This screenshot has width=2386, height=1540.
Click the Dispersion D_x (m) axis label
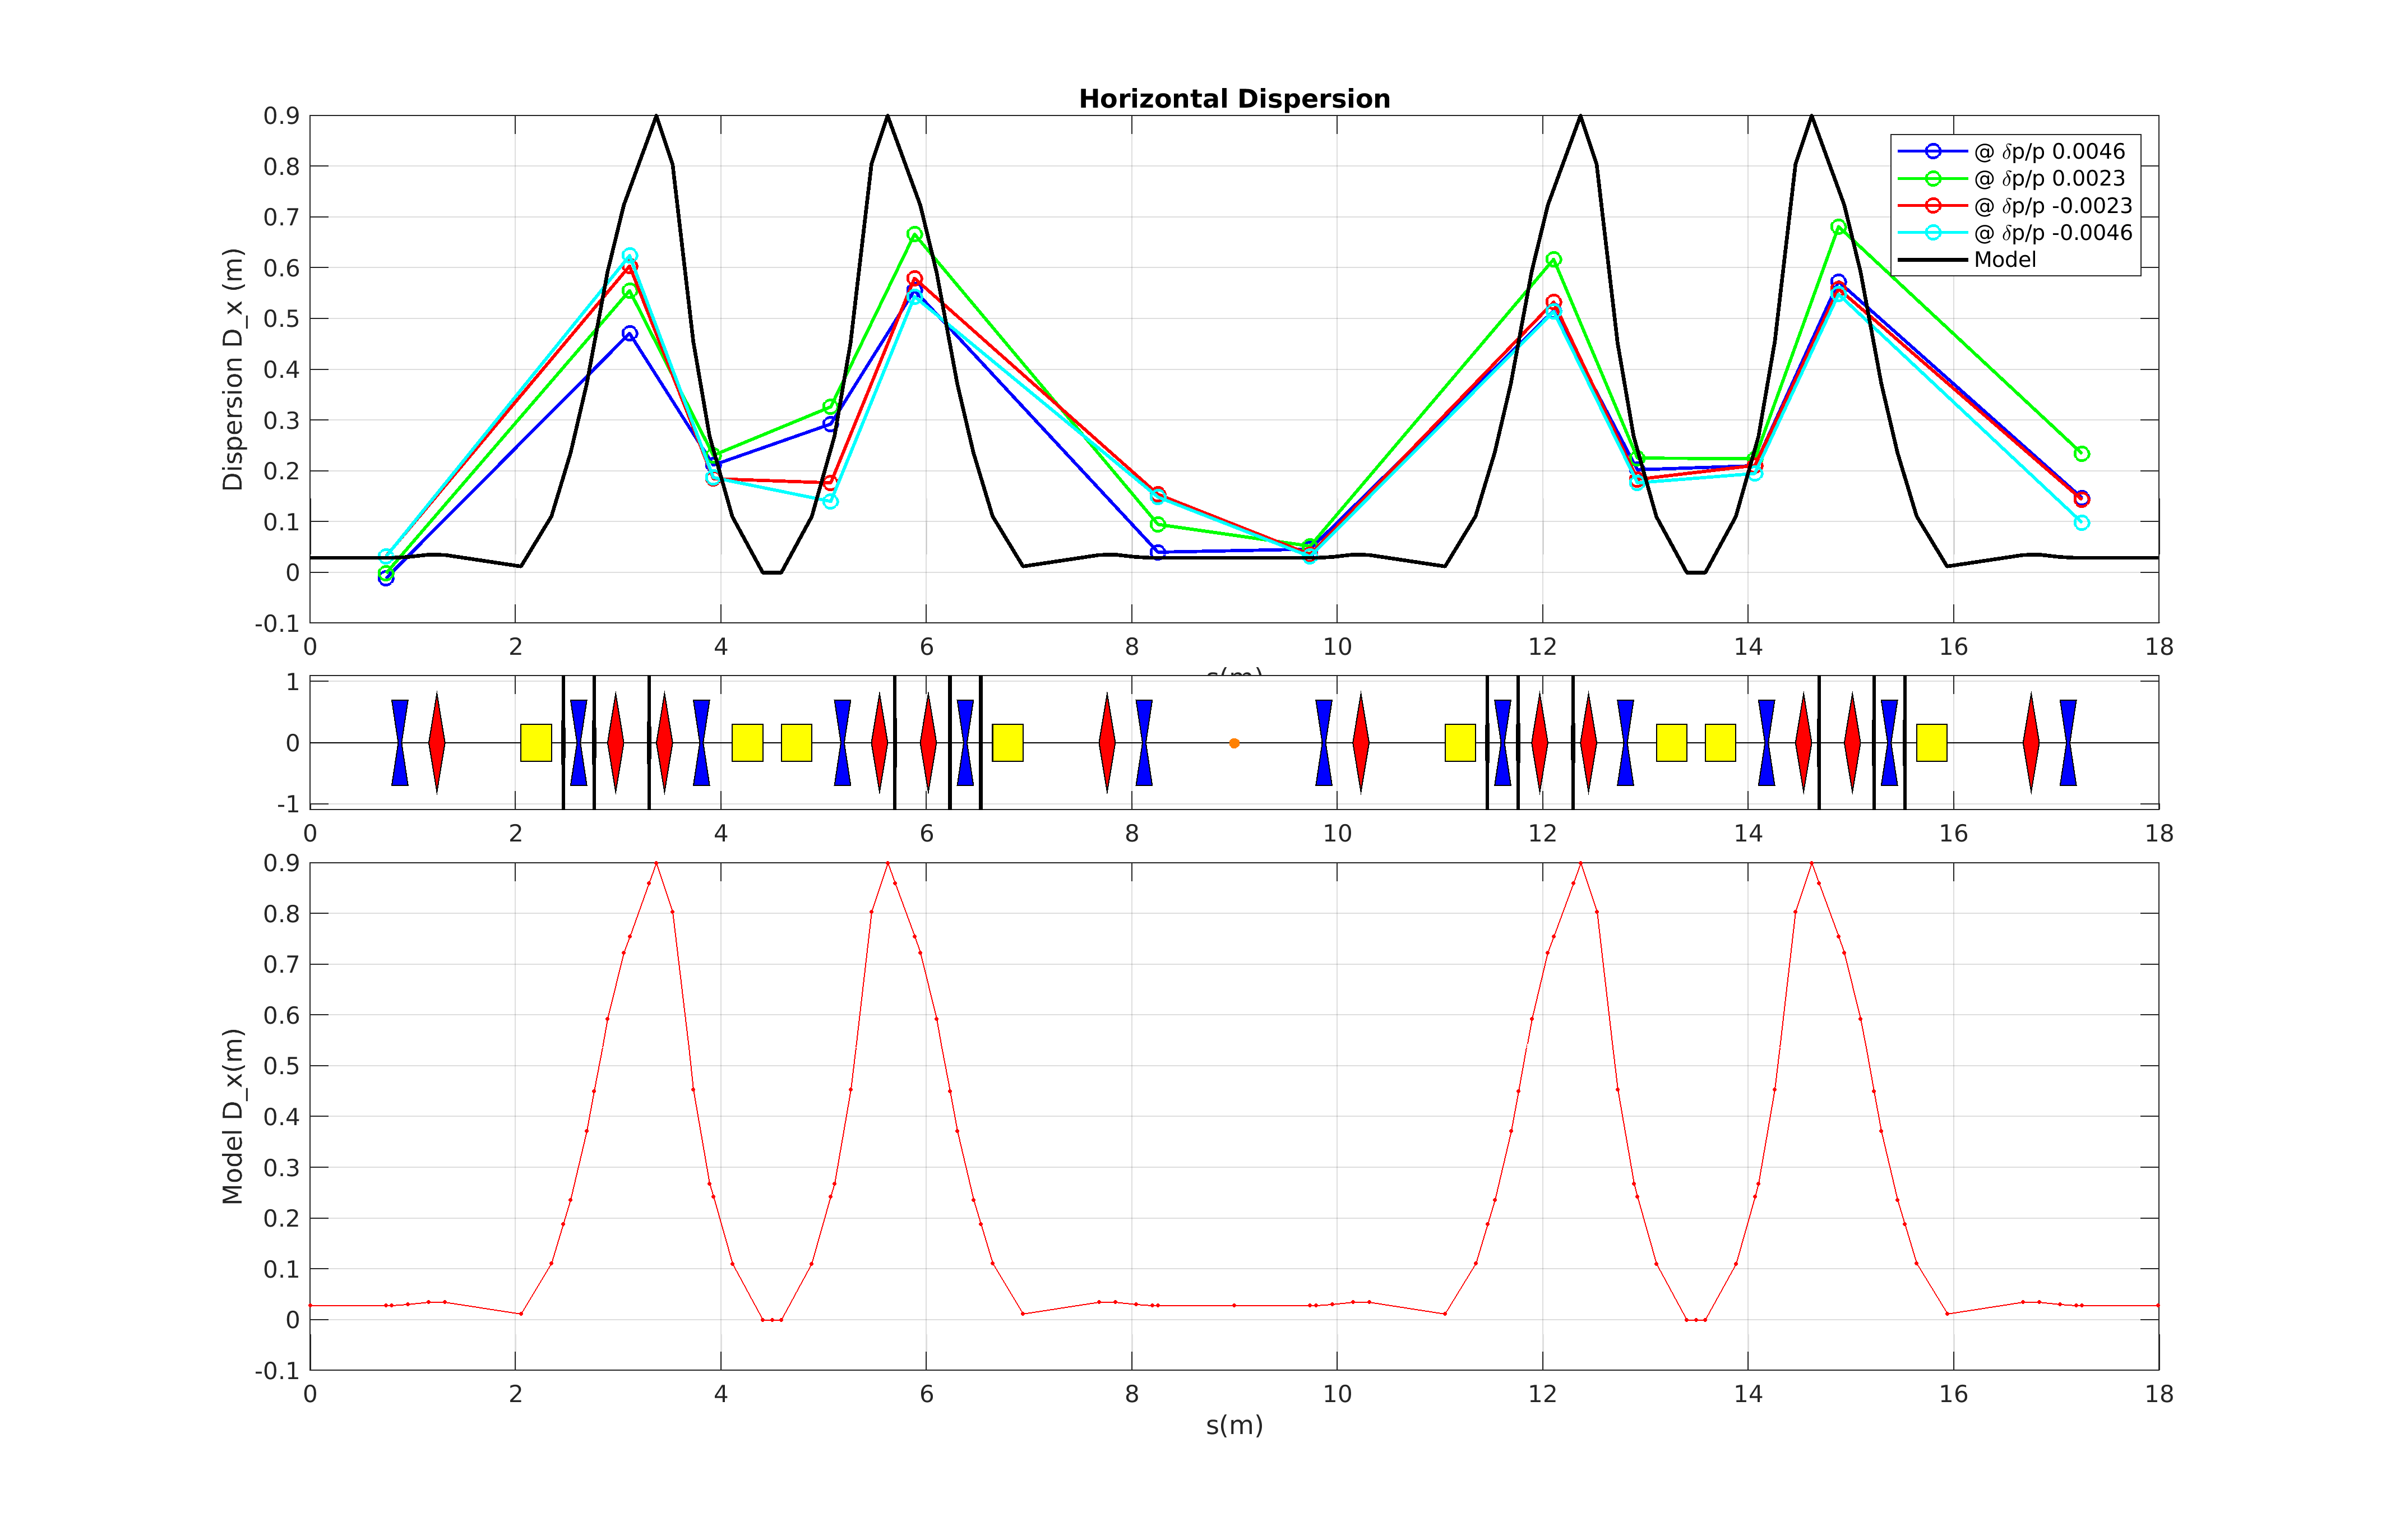click(x=232, y=369)
